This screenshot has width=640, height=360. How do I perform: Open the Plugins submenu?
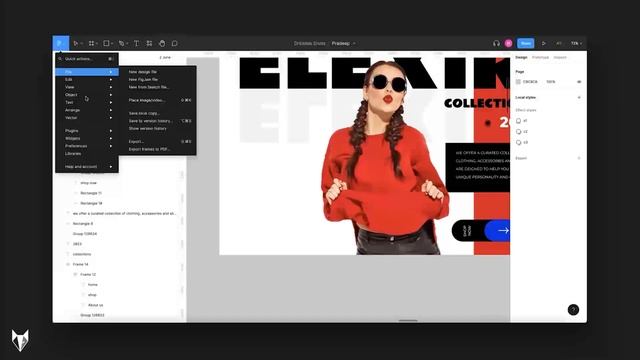click(87, 131)
